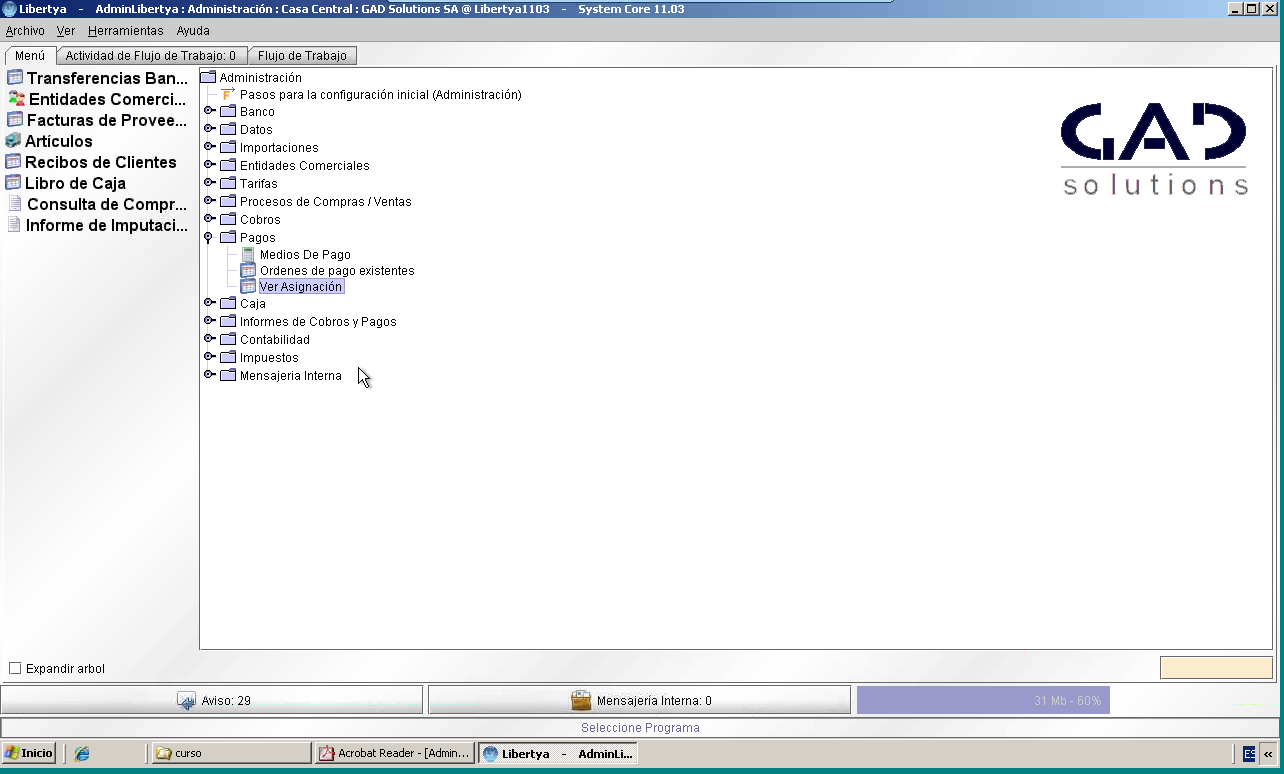Click the Datos folder icon

click(228, 130)
